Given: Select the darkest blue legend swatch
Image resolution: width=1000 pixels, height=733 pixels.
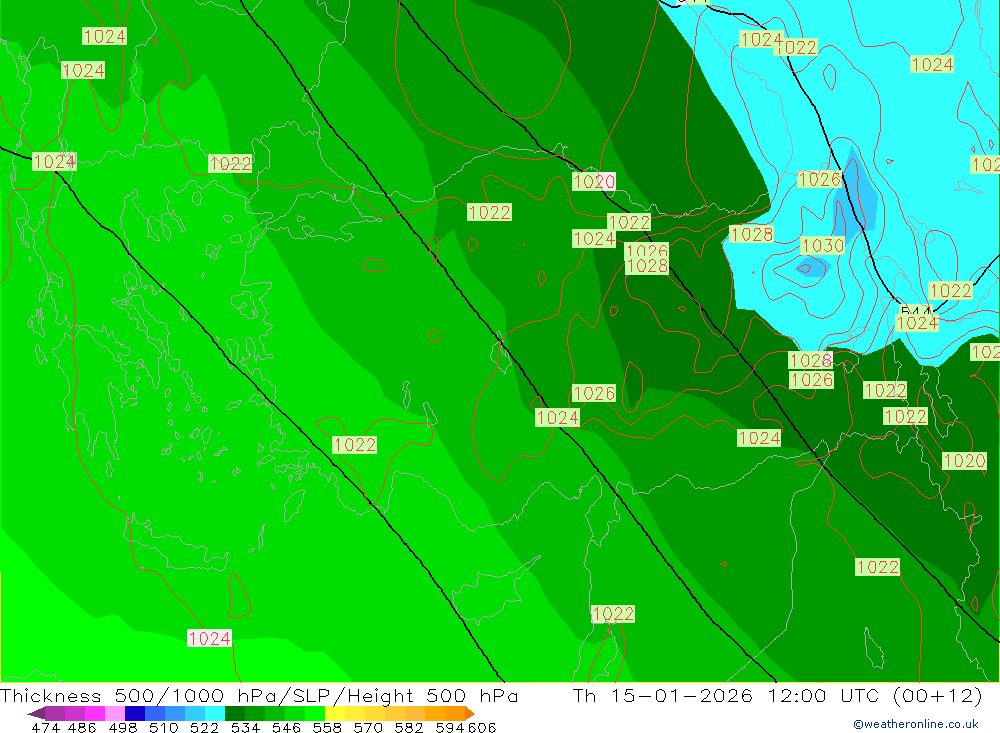Looking at the screenshot, I should point(135,713).
